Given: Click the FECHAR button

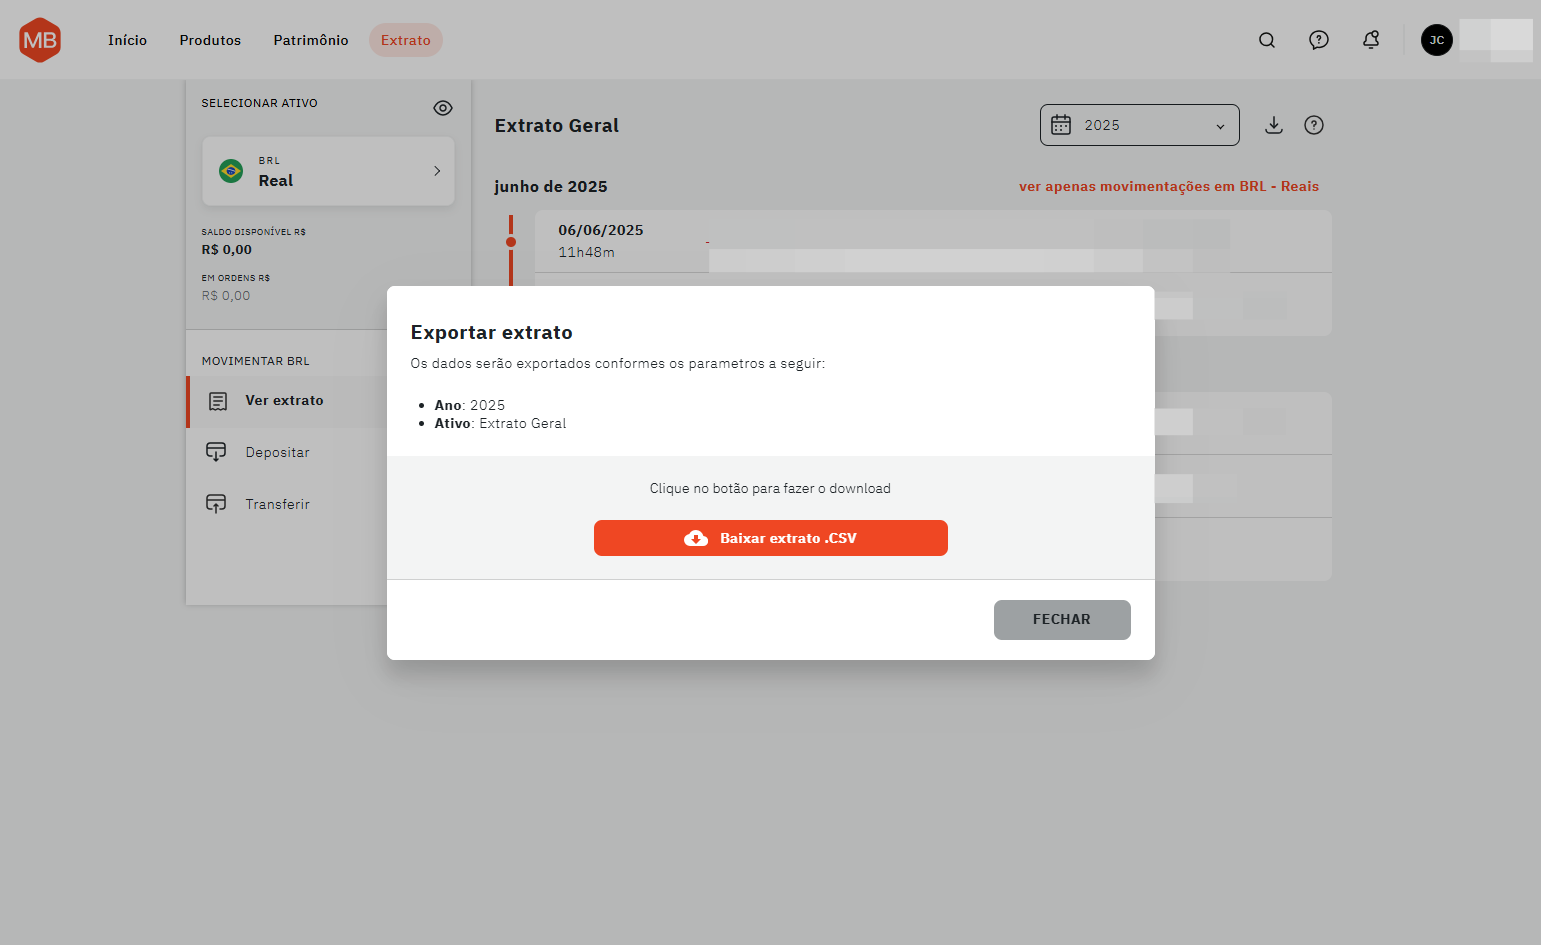Looking at the screenshot, I should [1062, 620].
